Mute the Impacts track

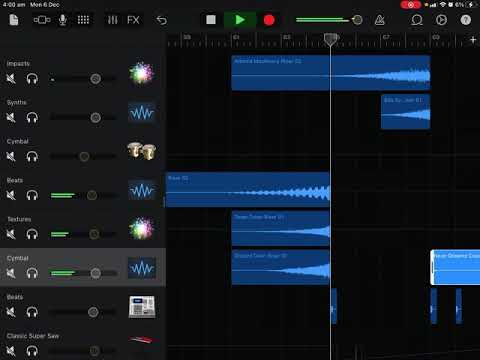(11, 79)
